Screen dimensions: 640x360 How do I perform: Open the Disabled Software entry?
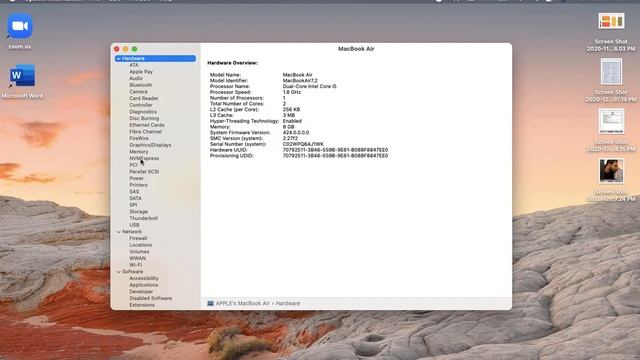151,298
